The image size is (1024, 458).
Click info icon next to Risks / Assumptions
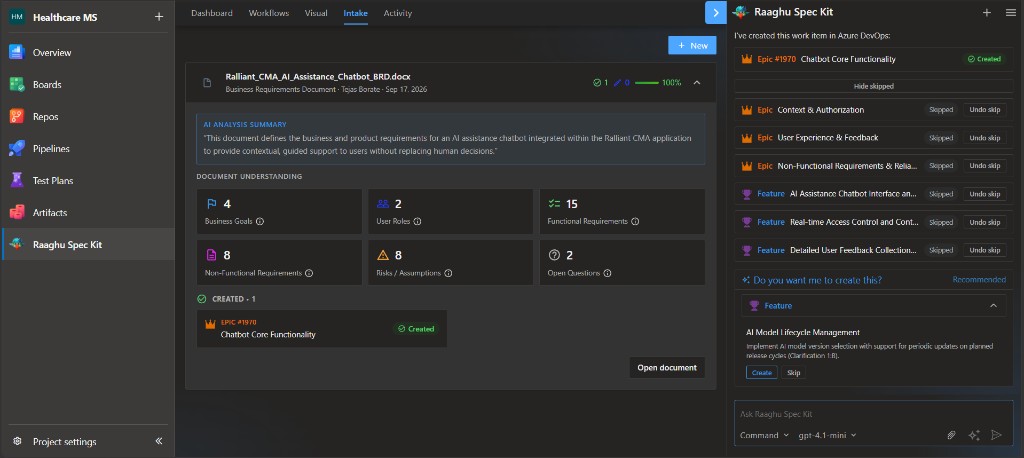(x=448, y=273)
